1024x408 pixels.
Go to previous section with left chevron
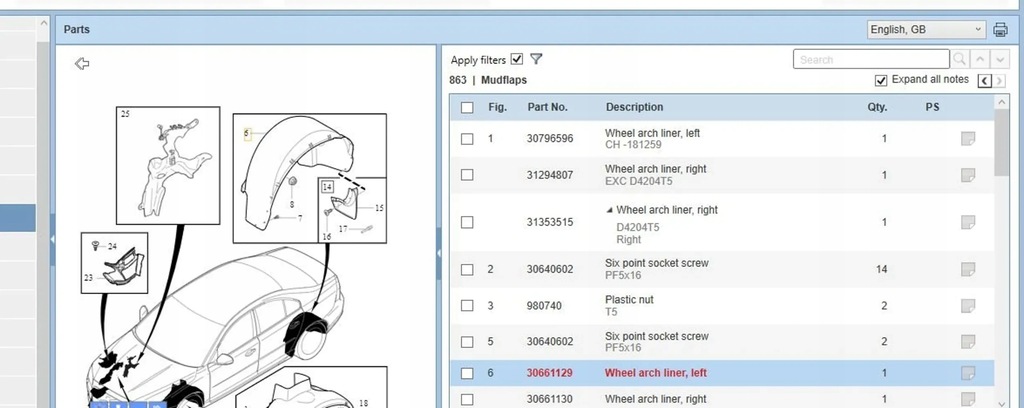984,80
